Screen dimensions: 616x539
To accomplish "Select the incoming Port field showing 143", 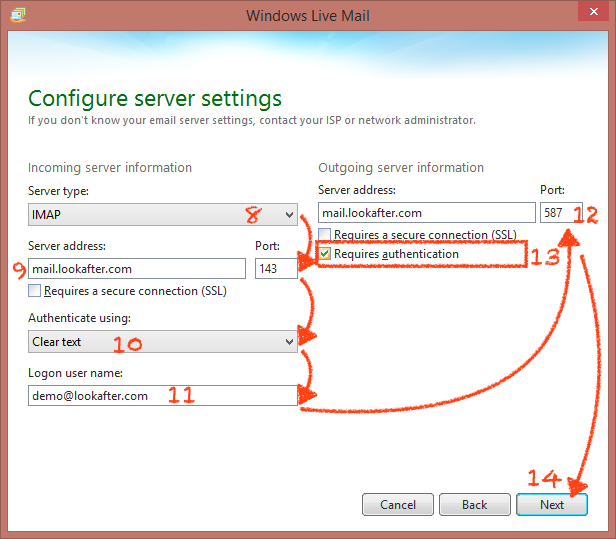I will click(x=275, y=268).
